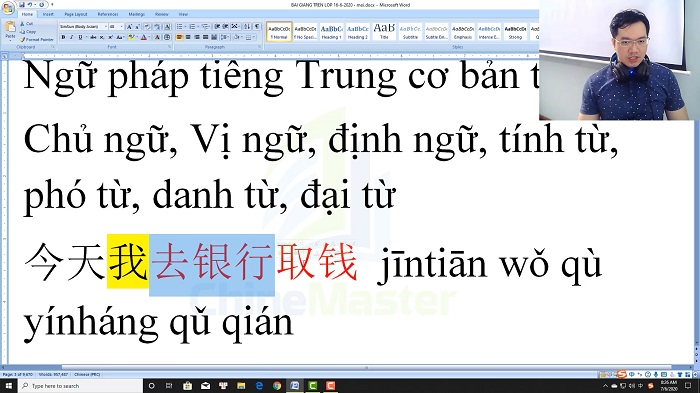
Task: Click the Format Painter button
Action: (37, 40)
